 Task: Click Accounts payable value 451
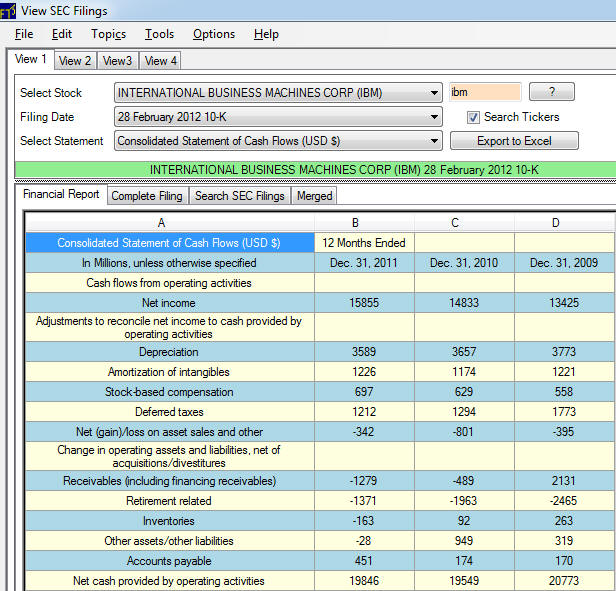(364, 561)
